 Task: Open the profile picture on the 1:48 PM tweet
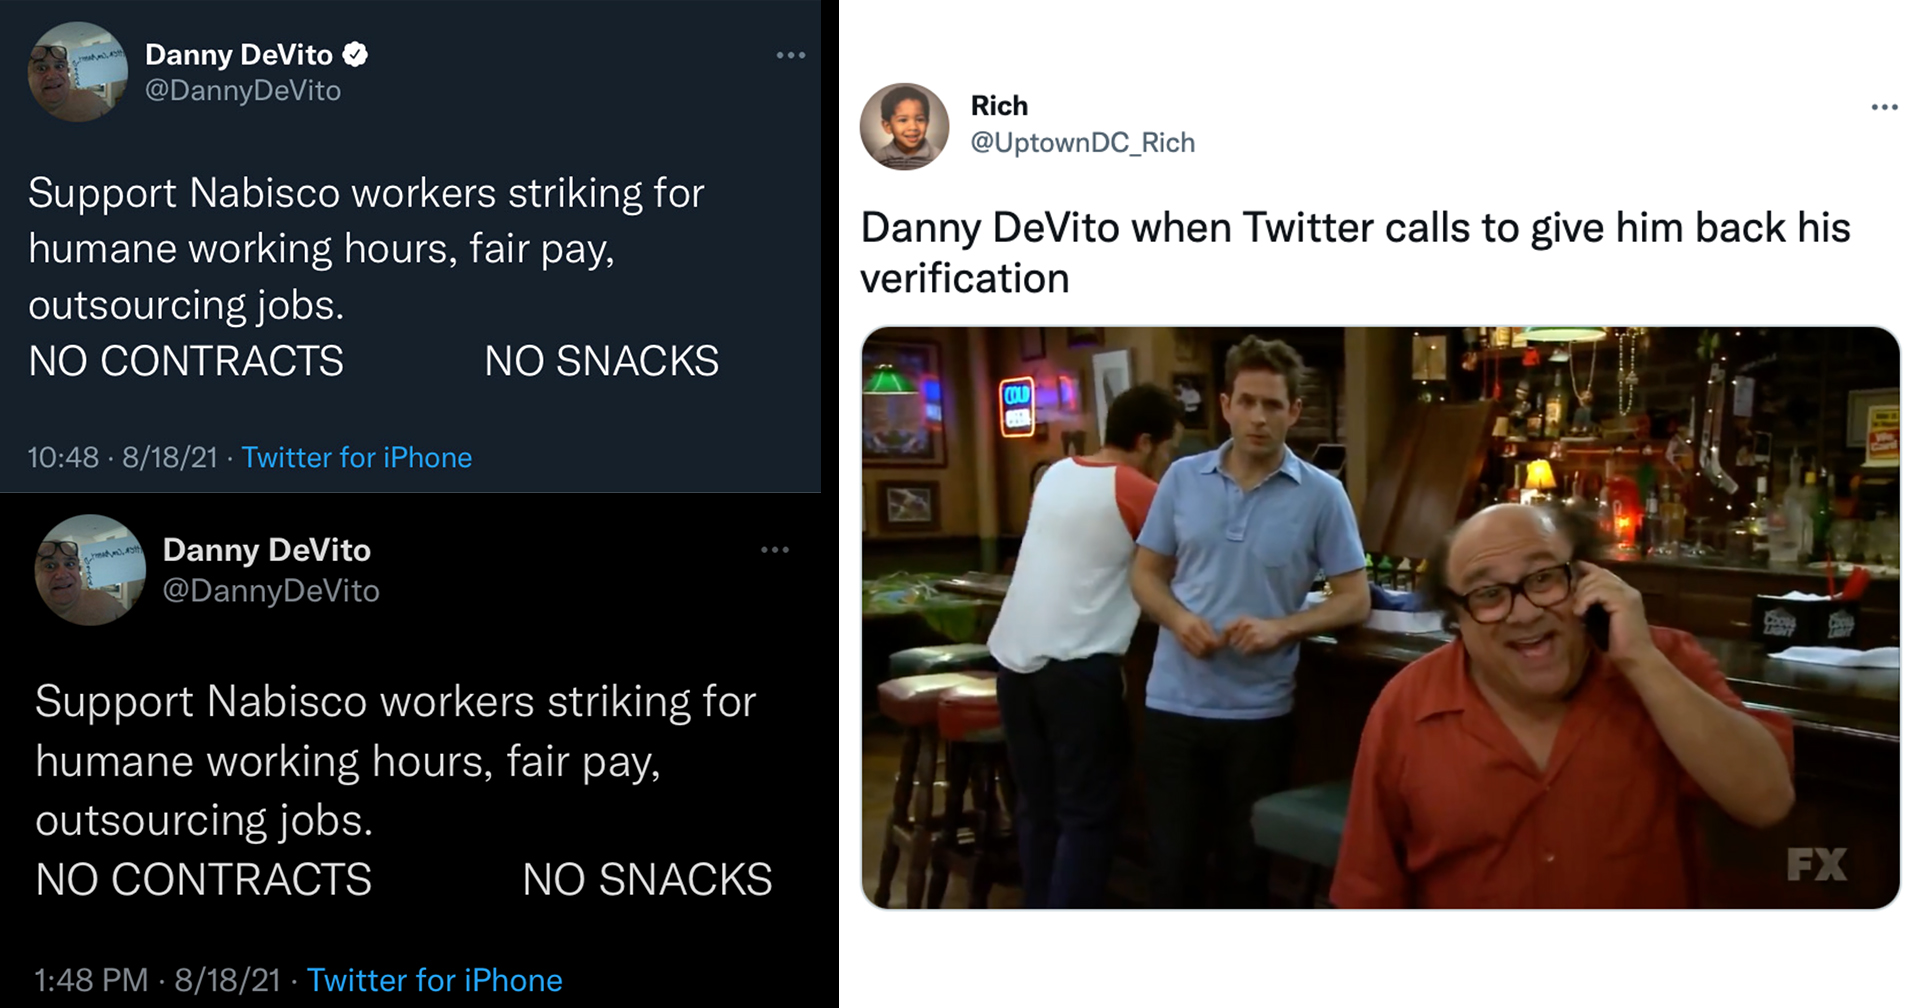[x=90, y=570]
